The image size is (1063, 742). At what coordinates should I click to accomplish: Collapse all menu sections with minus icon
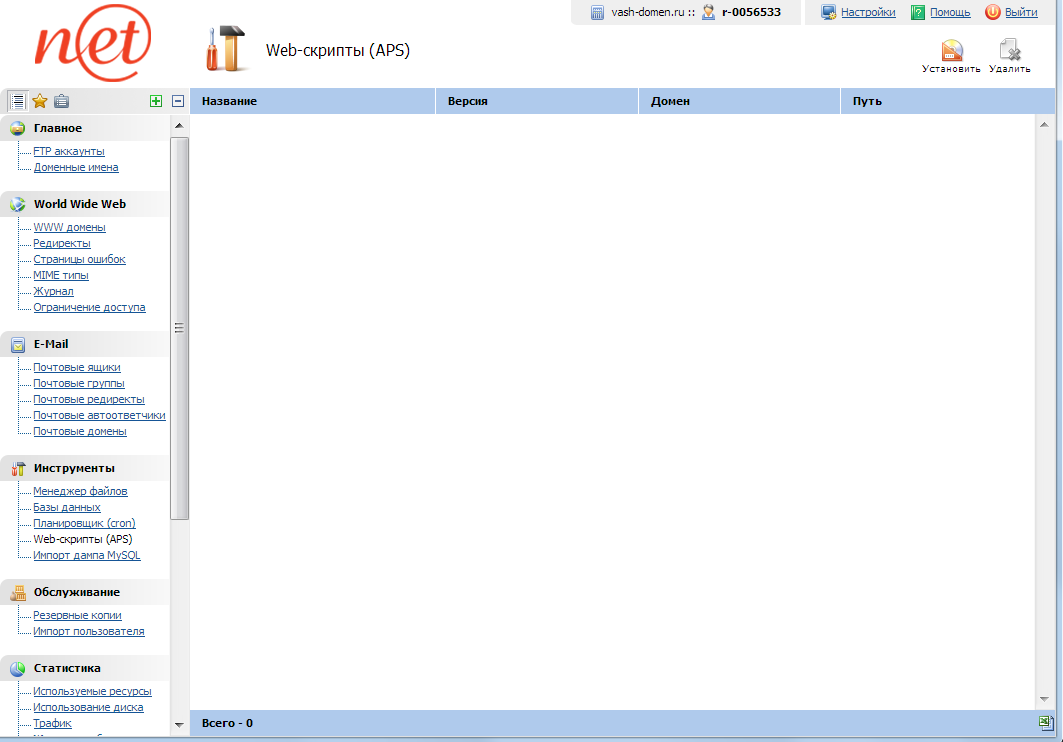(x=178, y=101)
